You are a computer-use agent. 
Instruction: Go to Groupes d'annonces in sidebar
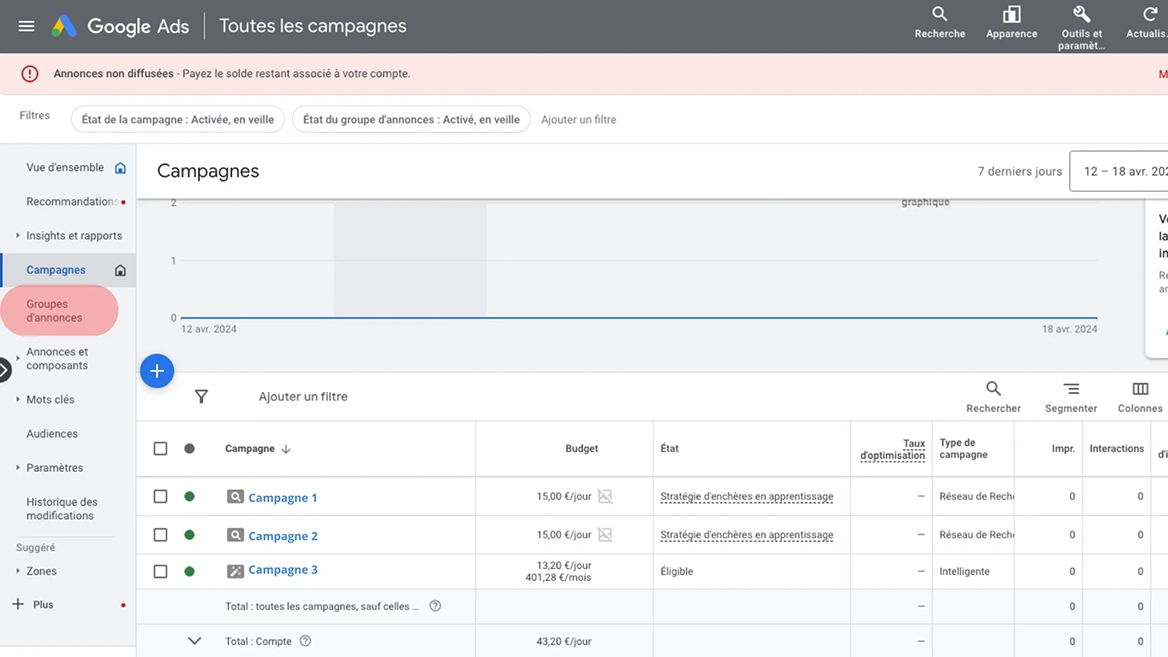[54, 311]
